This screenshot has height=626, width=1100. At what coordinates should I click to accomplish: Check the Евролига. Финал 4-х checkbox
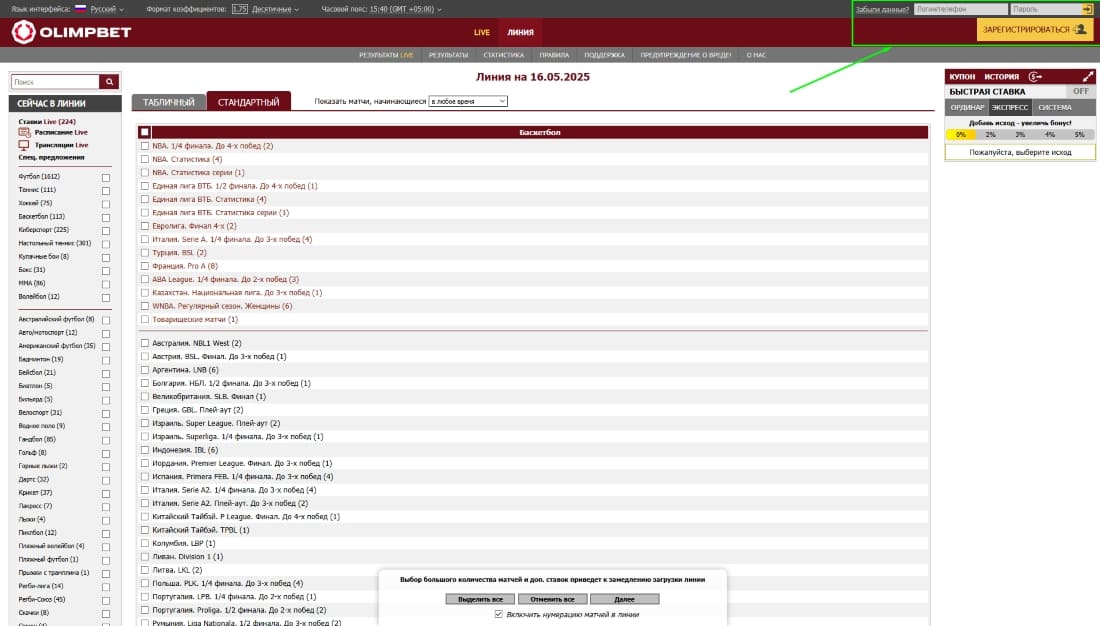(145, 226)
